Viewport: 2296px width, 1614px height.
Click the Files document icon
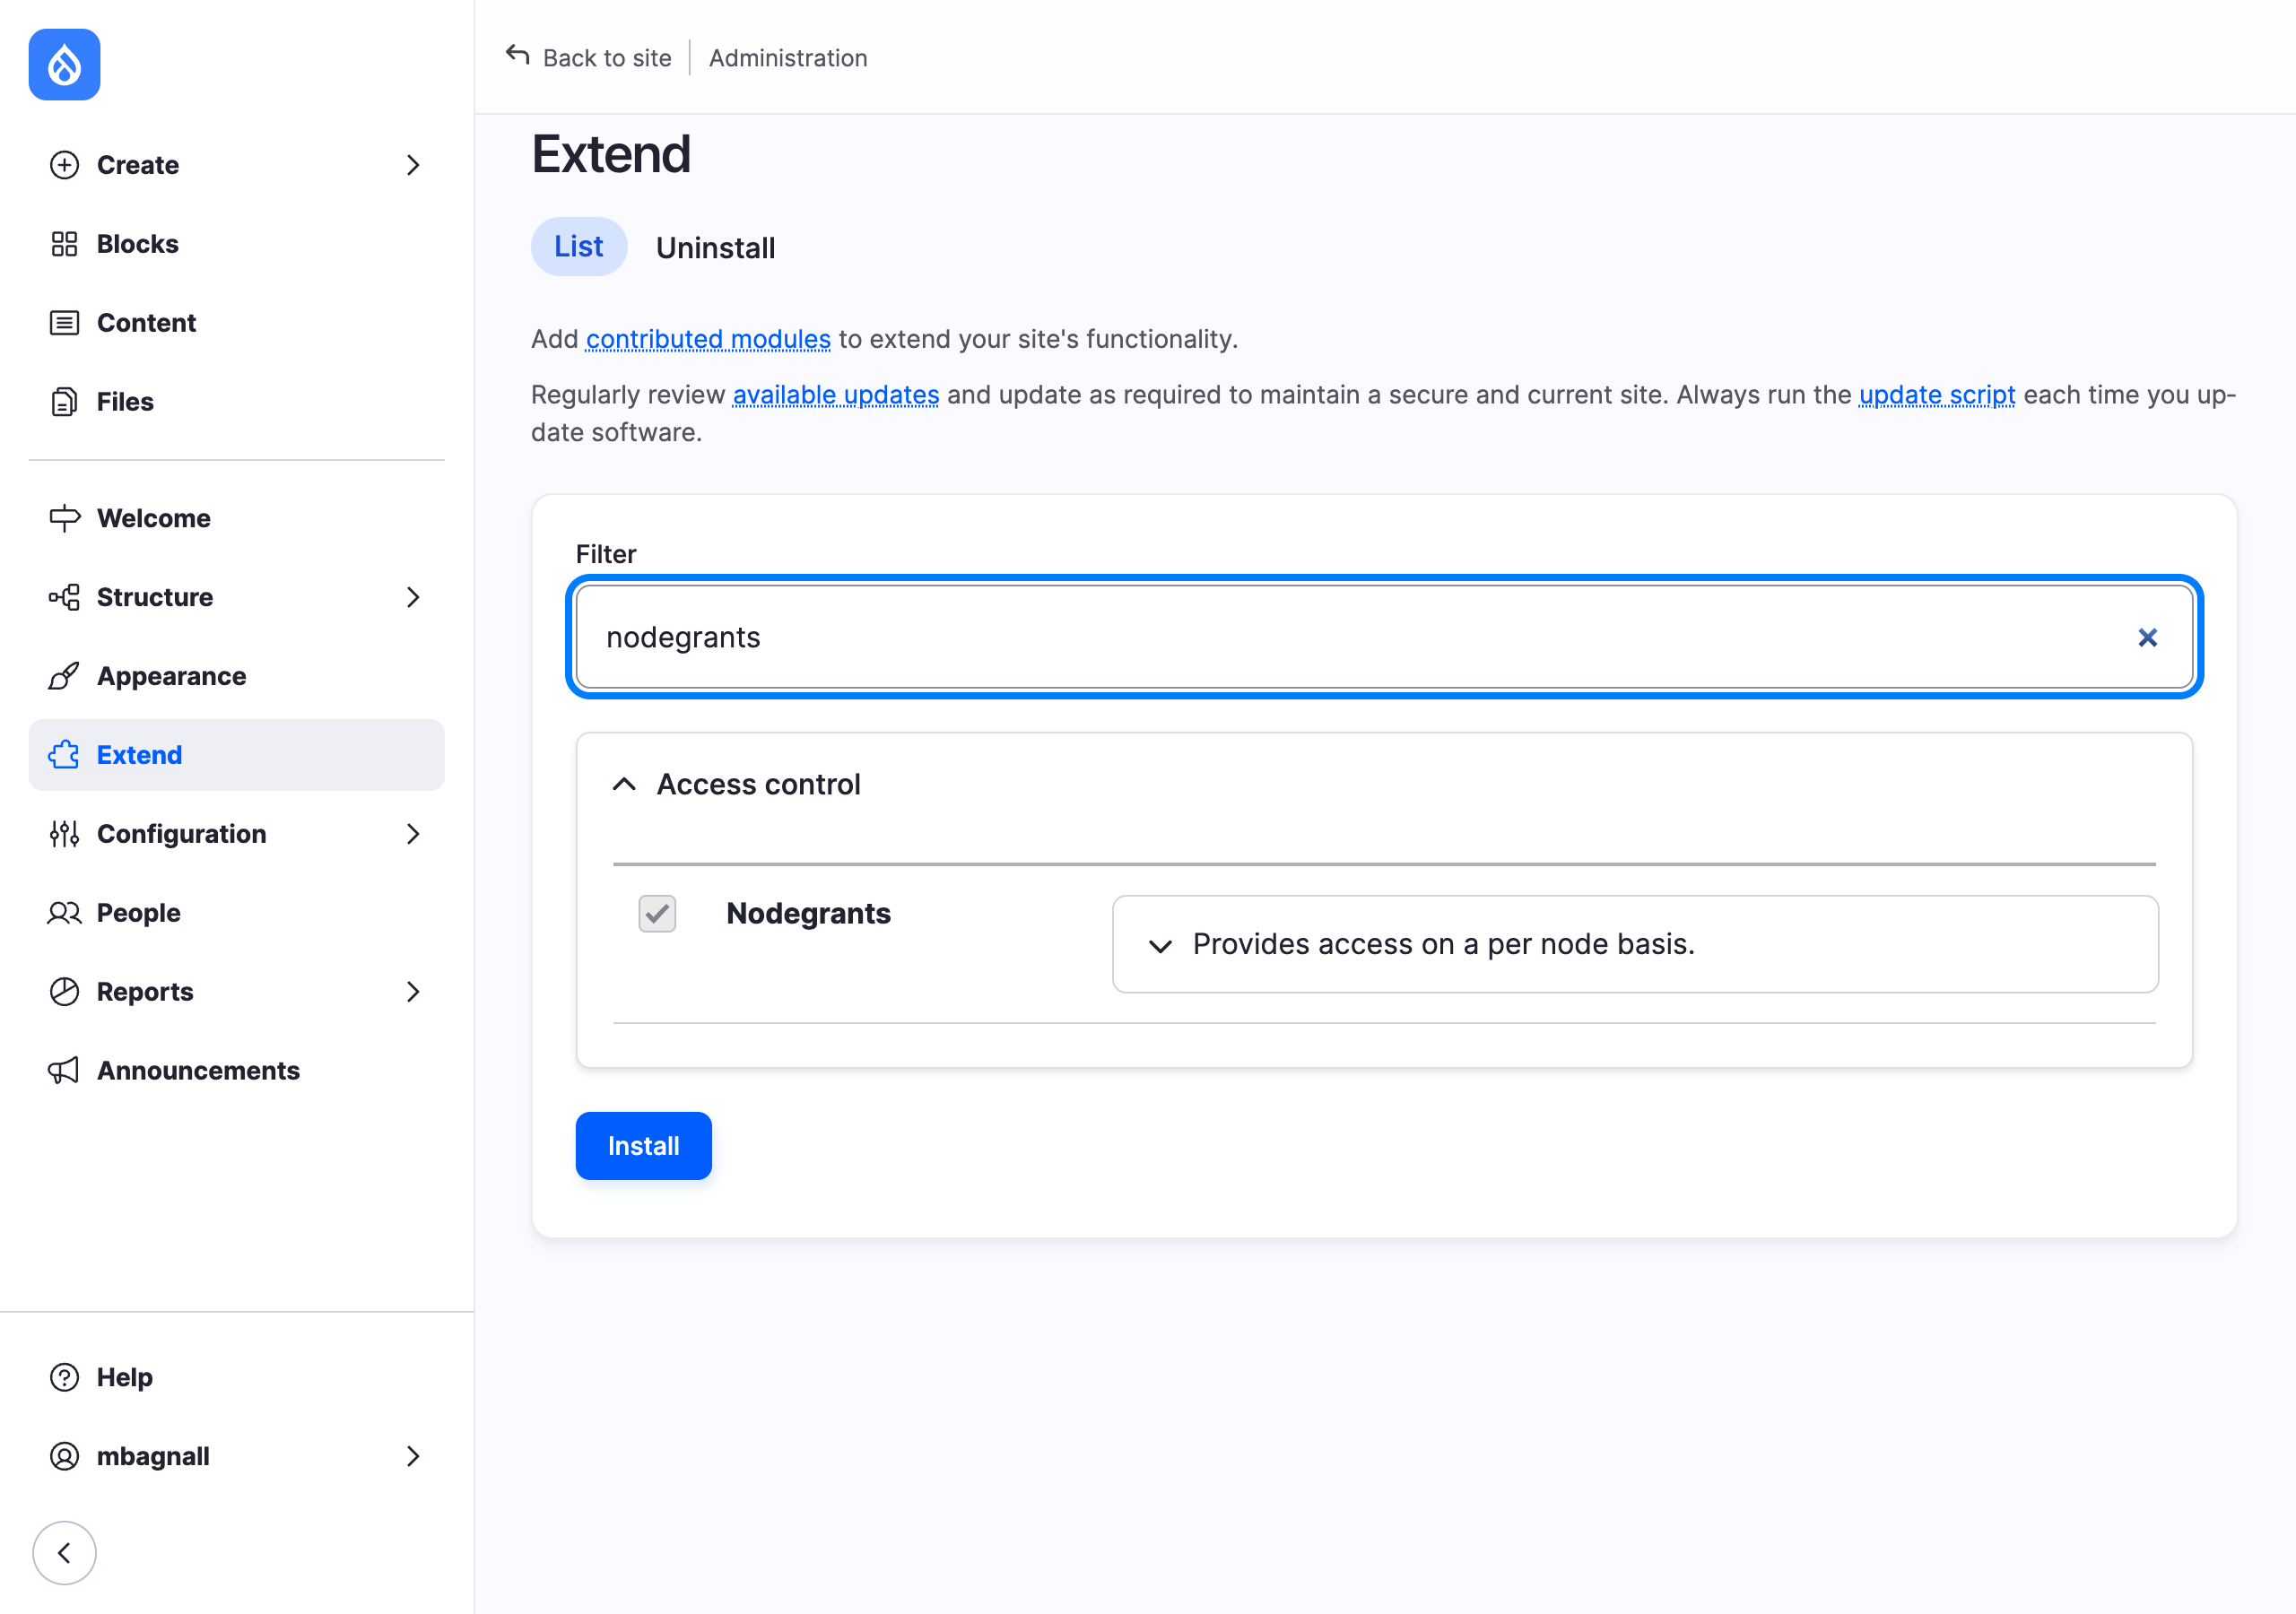pos(64,402)
